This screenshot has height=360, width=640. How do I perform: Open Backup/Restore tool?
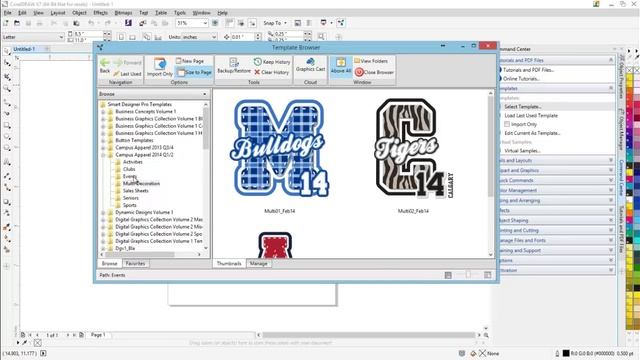click(x=234, y=66)
